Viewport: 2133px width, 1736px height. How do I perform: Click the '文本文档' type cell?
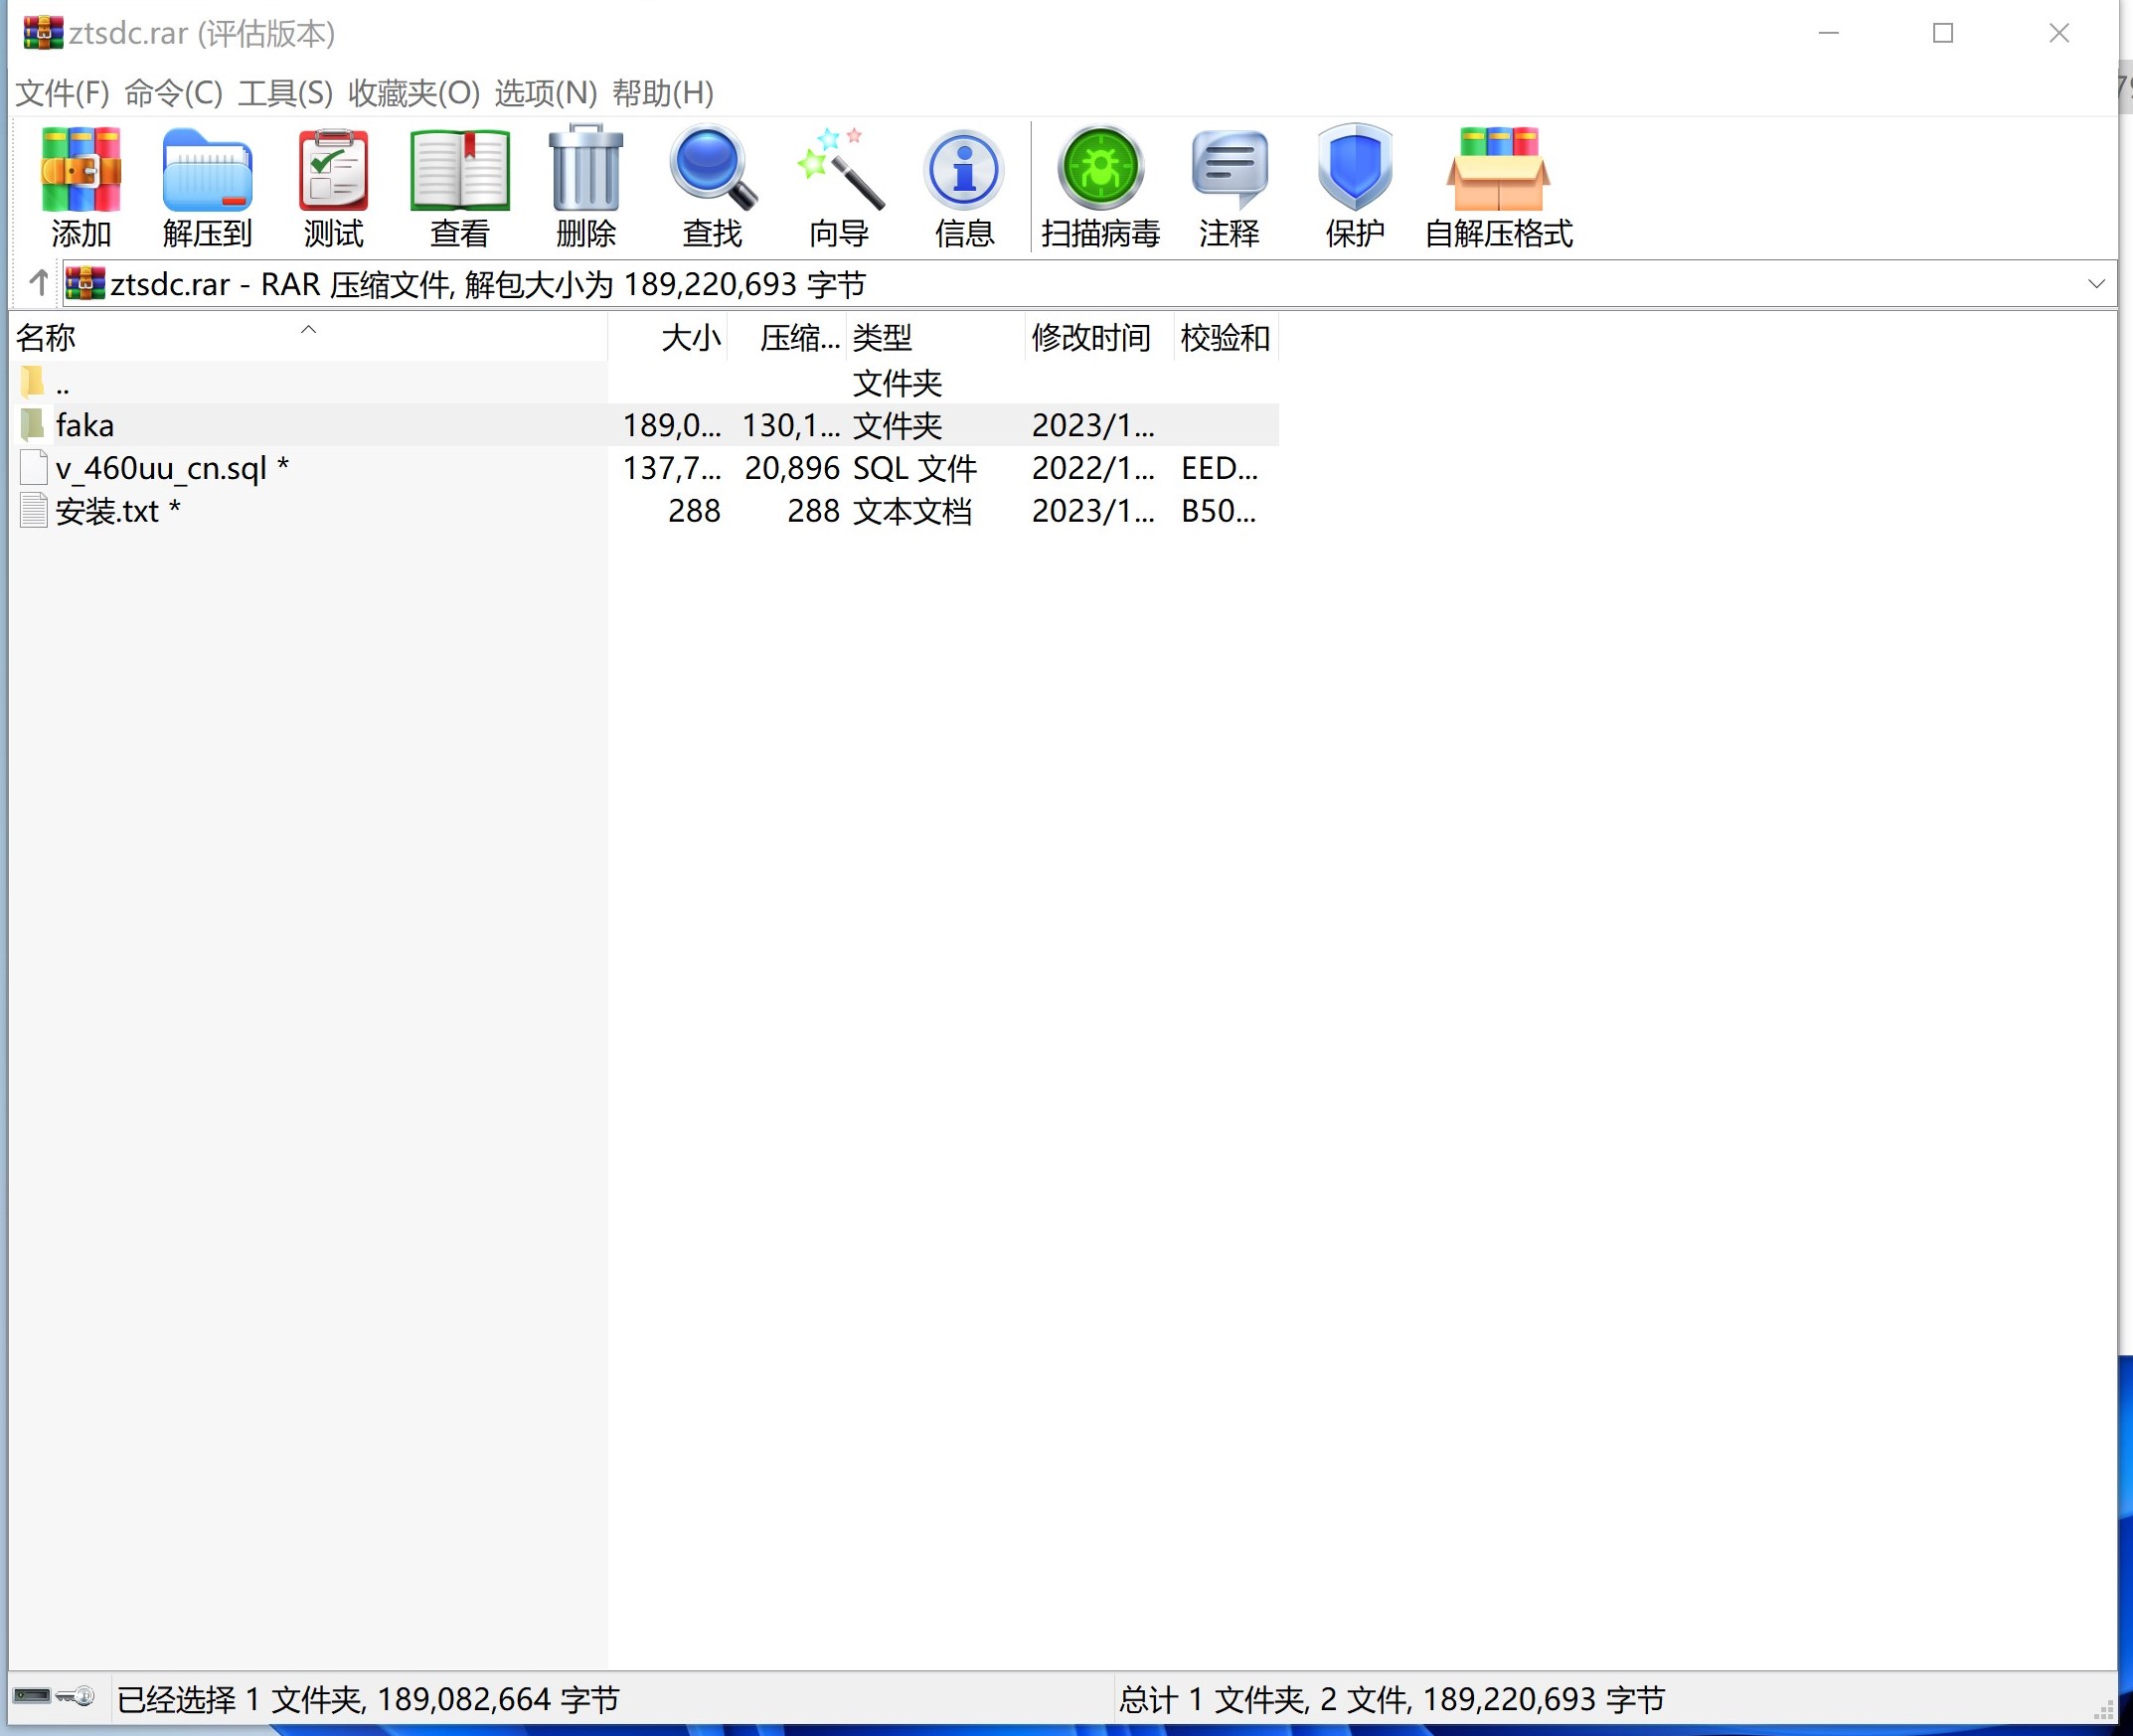[x=912, y=511]
